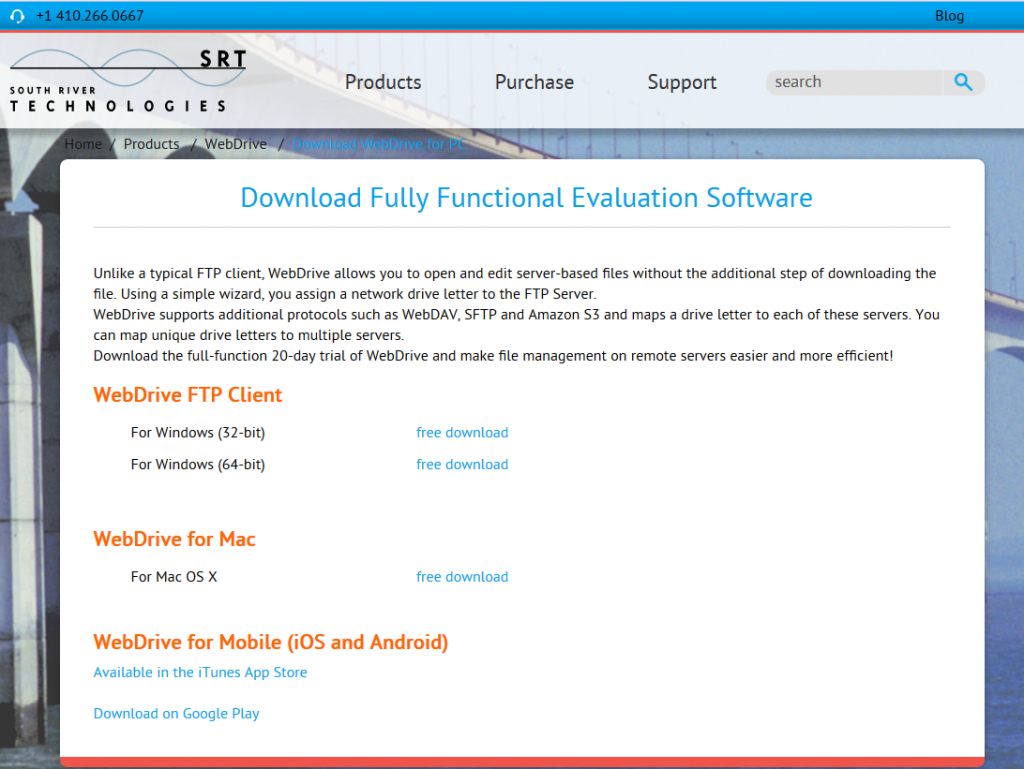The height and width of the screenshot is (769, 1024).
Task: Click the headset support icon
Action: 17,16
